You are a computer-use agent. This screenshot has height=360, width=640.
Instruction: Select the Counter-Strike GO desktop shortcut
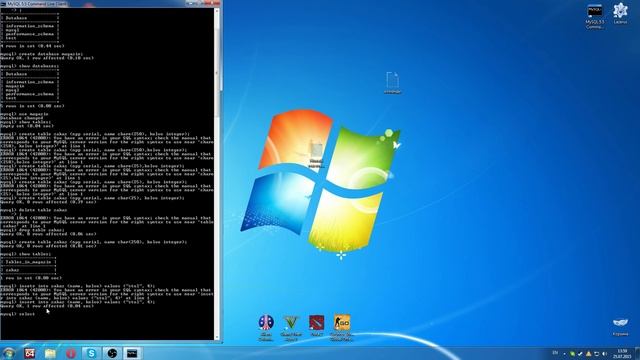point(342,327)
